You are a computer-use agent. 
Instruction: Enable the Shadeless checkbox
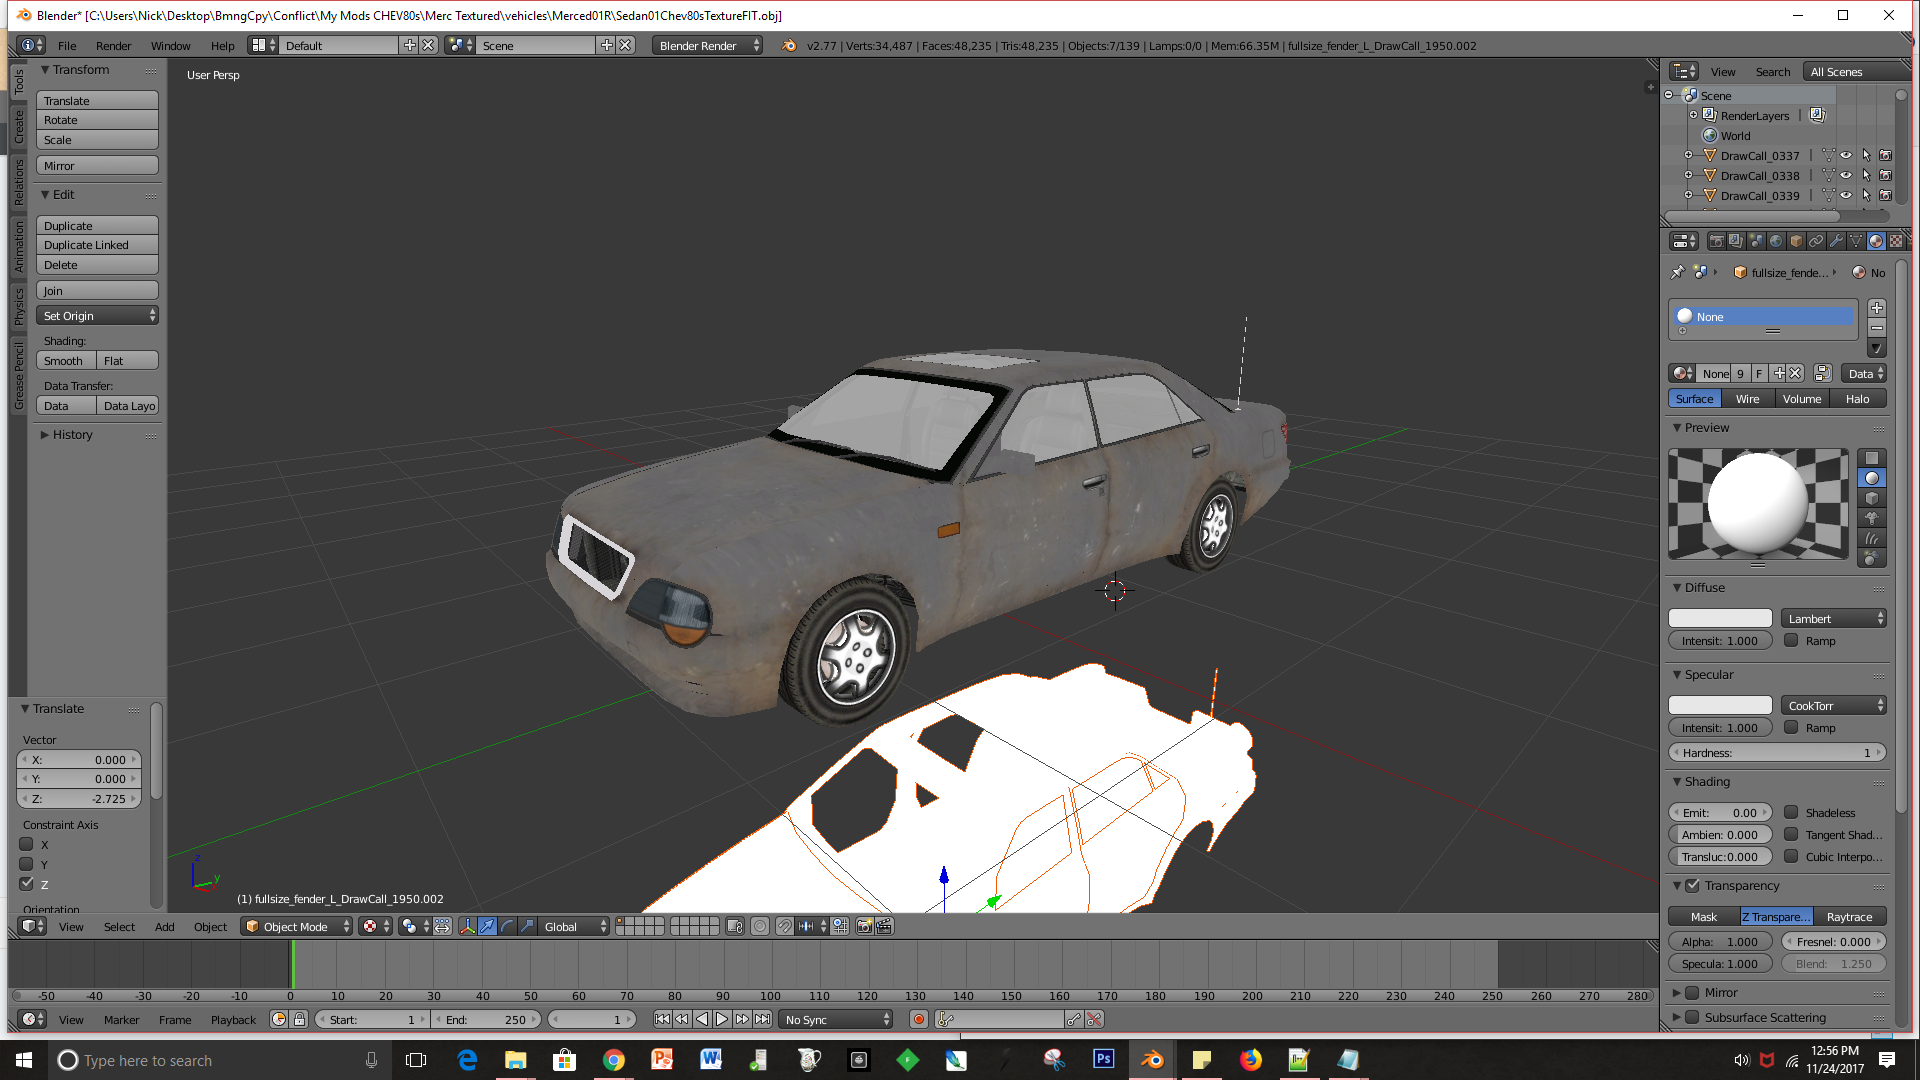tap(1791, 813)
